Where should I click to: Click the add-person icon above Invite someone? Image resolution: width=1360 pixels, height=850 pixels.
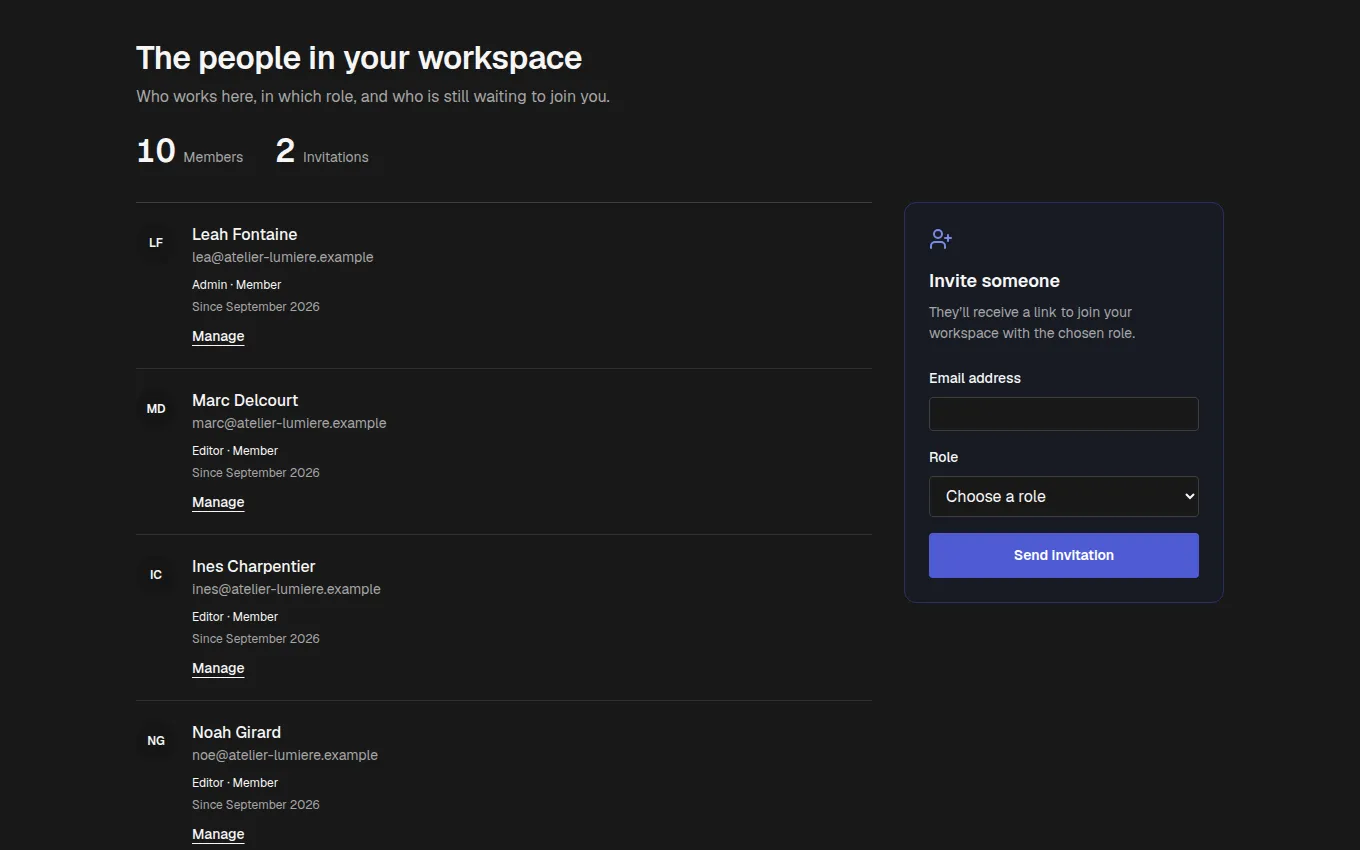941,239
